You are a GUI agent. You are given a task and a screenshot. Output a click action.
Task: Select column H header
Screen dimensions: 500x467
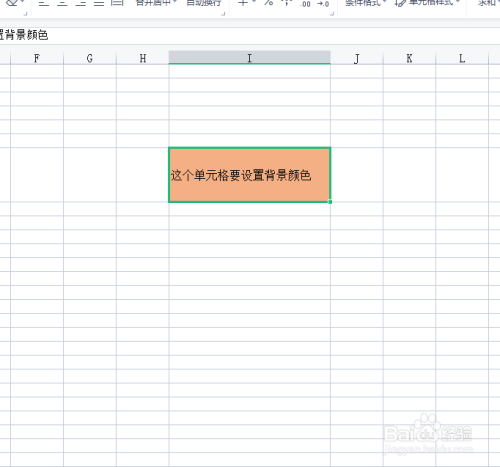pyautogui.click(x=143, y=58)
